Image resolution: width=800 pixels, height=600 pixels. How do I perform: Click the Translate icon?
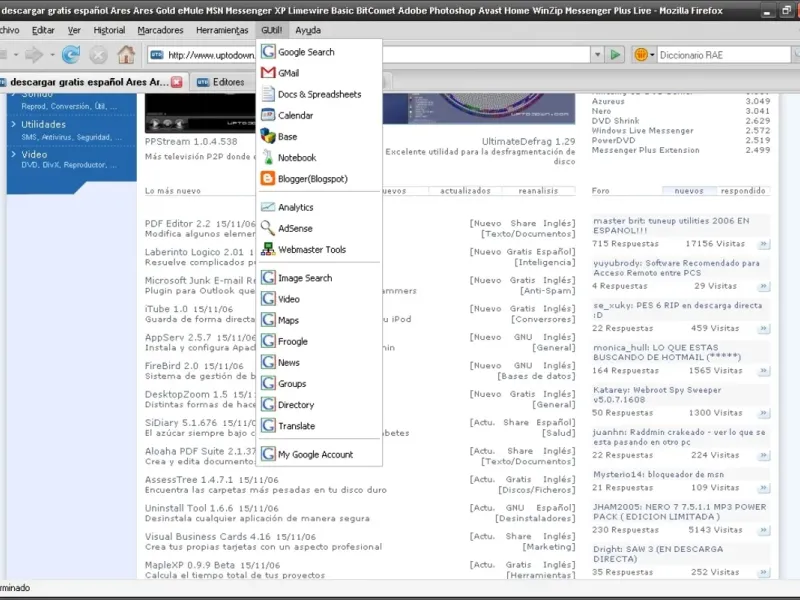[268, 426]
